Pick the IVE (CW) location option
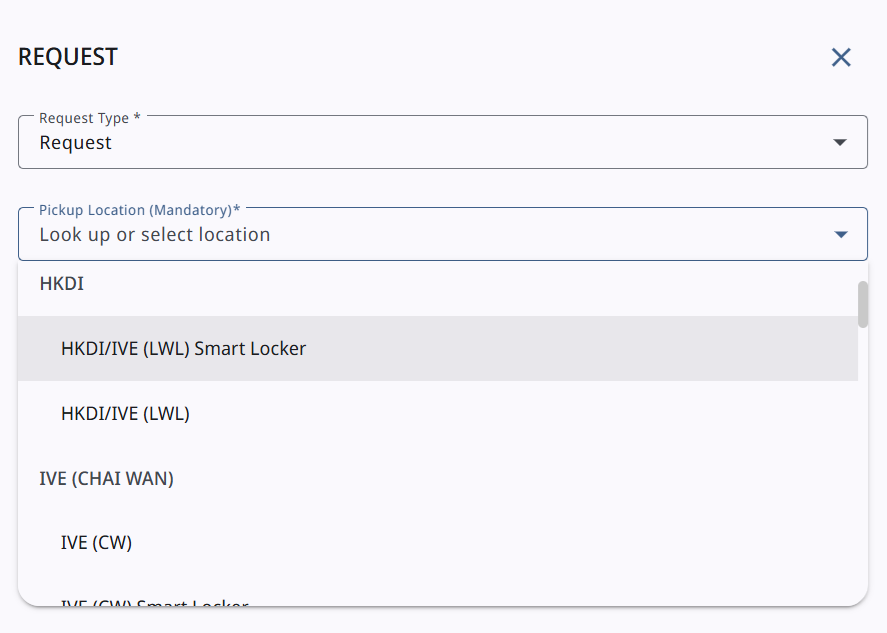The width and height of the screenshot is (887, 633). (96, 543)
